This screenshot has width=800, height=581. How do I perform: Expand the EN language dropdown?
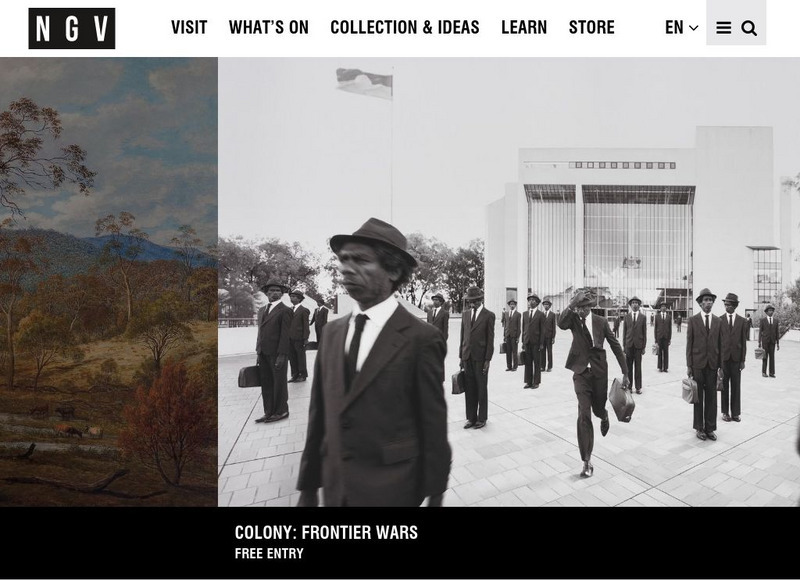682,28
